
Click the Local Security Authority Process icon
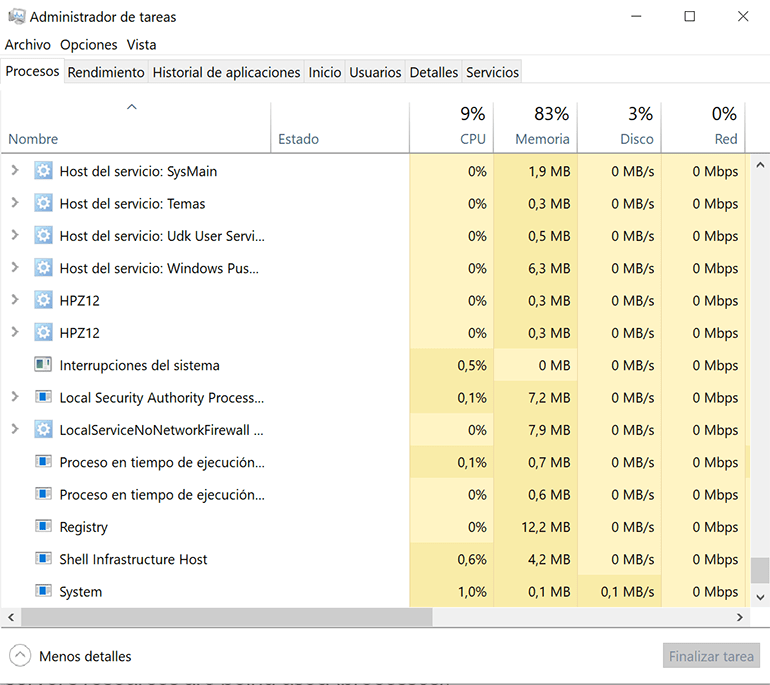pos(43,397)
